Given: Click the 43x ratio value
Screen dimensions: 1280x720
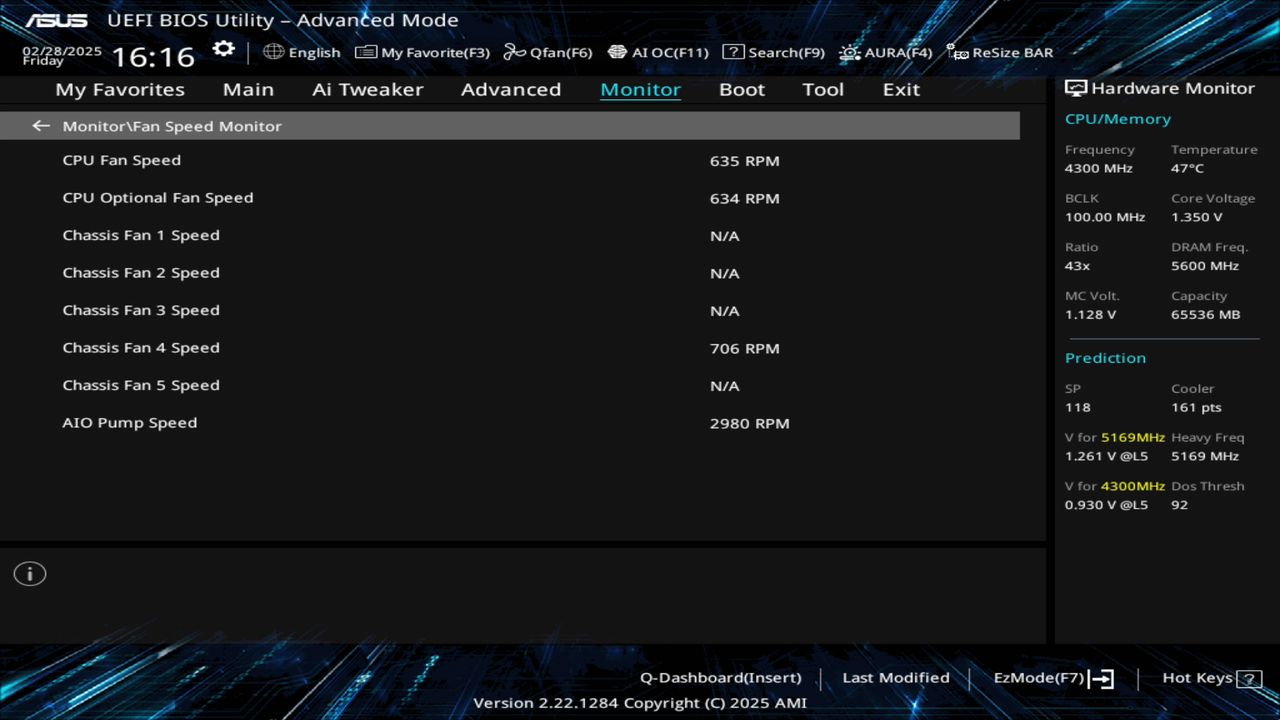Looking at the screenshot, I should [1077, 266].
